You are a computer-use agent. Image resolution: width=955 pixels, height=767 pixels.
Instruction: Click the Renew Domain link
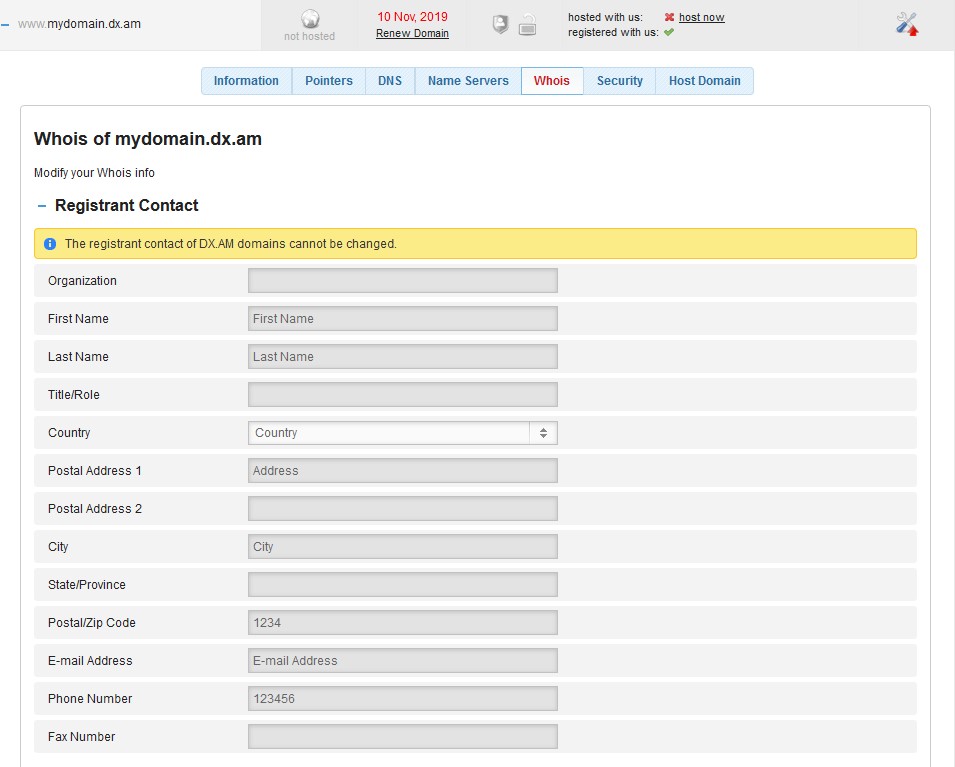point(412,33)
